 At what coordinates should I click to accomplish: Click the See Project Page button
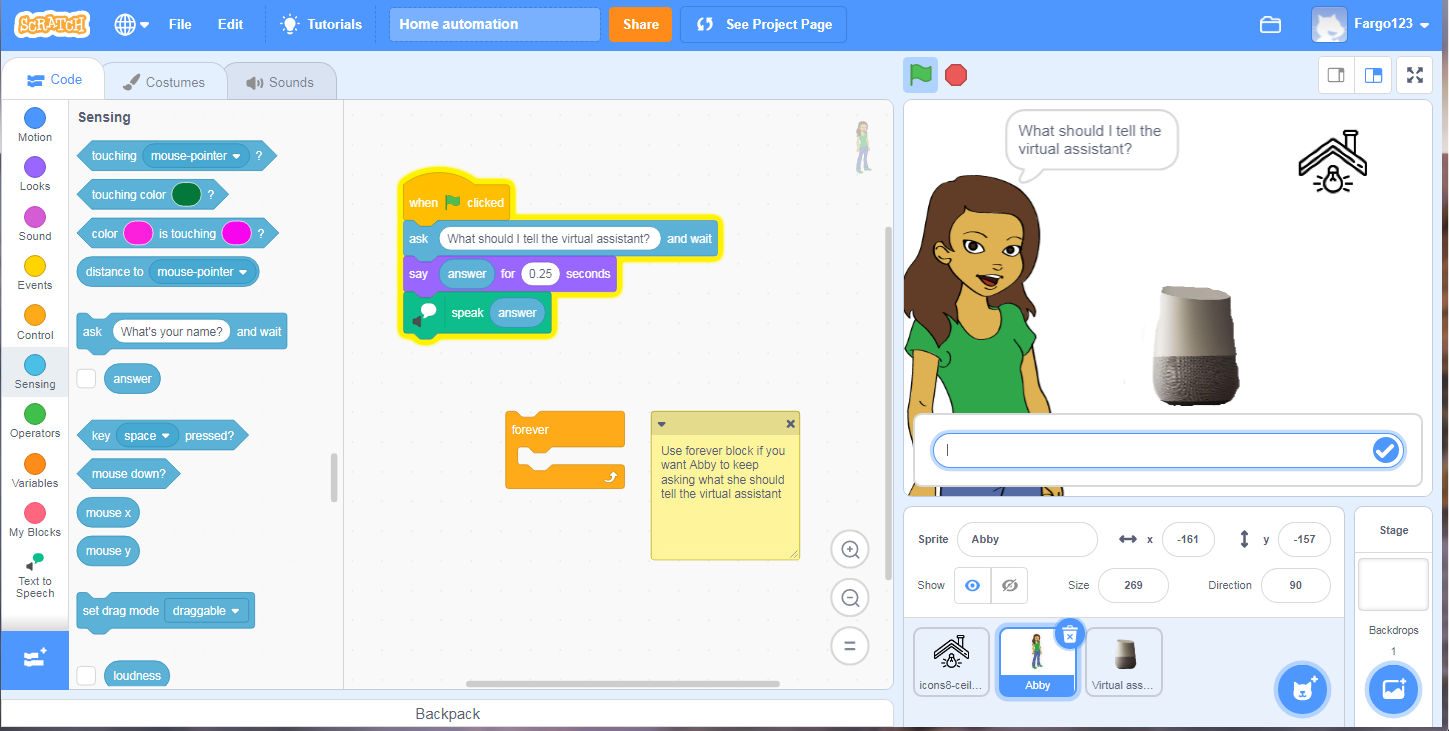coord(764,25)
